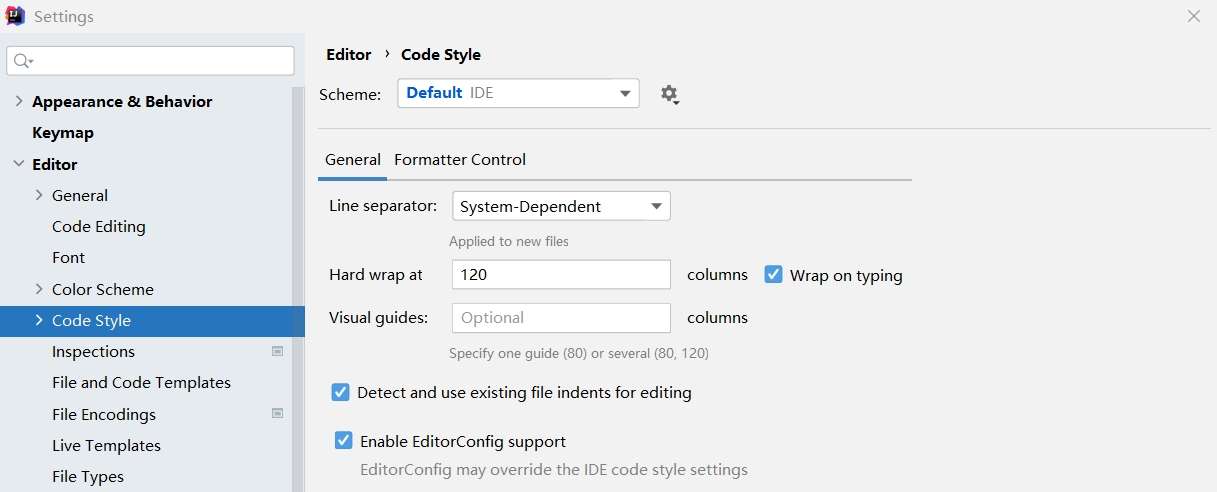
Task: Expand the Appearance & Behavior section
Action: click(x=19, y=101)
